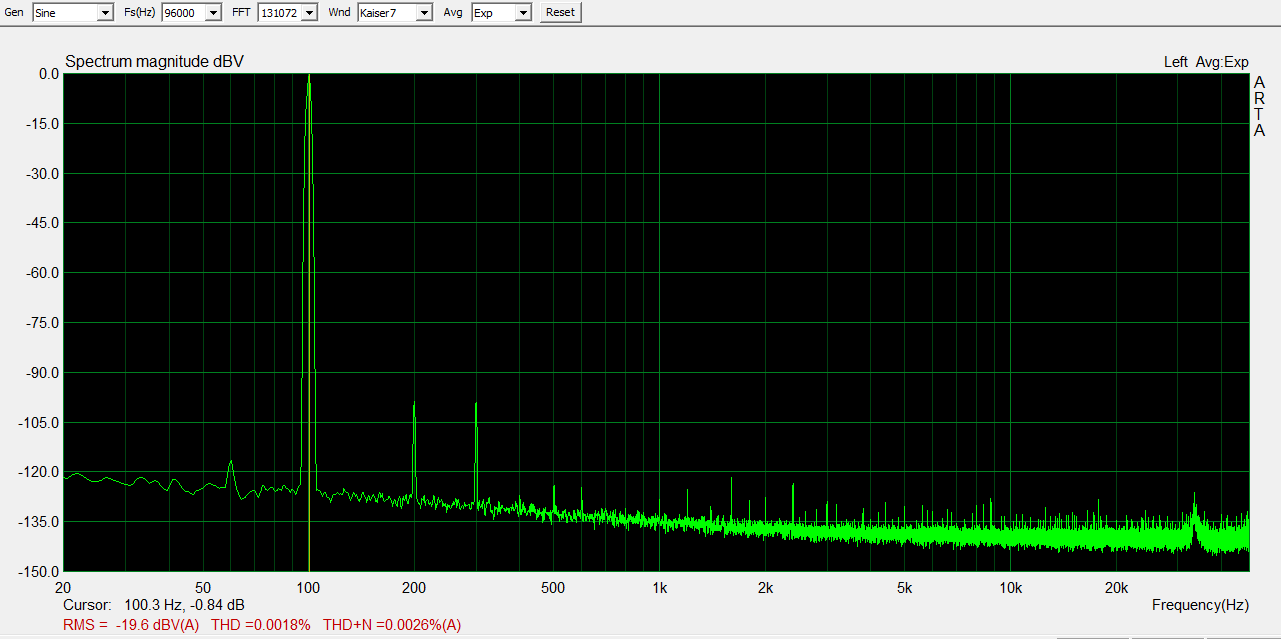Click the 500 frequency axis label

point(553,587)
